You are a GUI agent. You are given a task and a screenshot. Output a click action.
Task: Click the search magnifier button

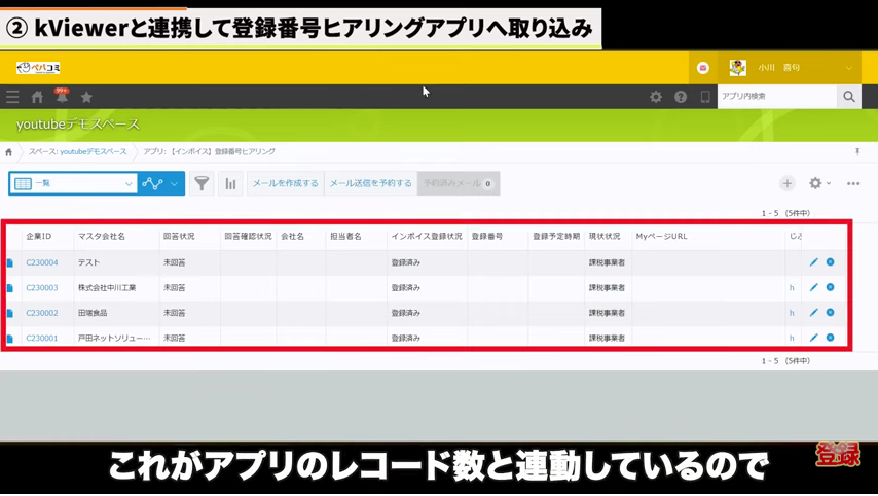849,96
